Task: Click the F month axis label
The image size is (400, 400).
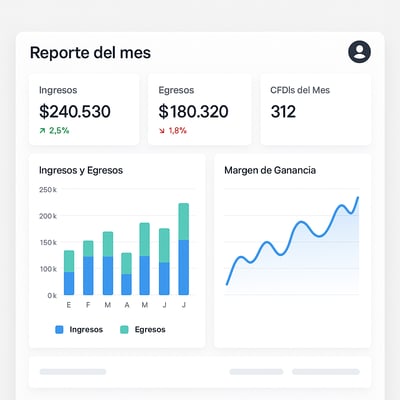Action: (88, 305)
